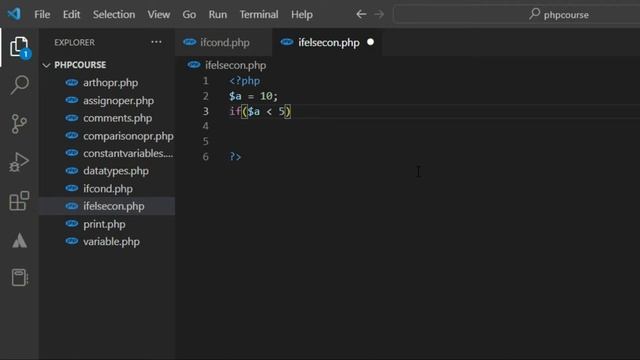Click the PHP file icon beside variable.php

[72, 241]
